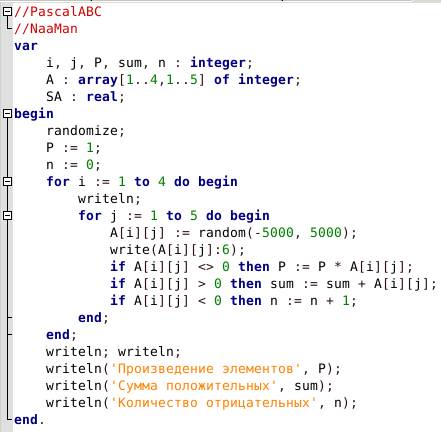Place cursor at final 'end.' line
Screen dimensions: 441x432
pos(29,420)
